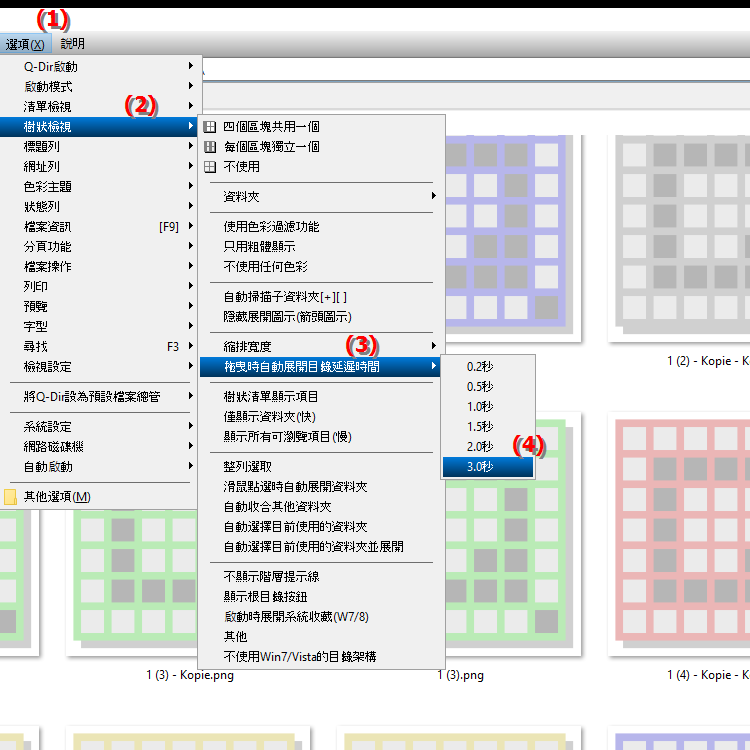Set delay to 1.0秒
750x750 pixels.
(488, 407)
